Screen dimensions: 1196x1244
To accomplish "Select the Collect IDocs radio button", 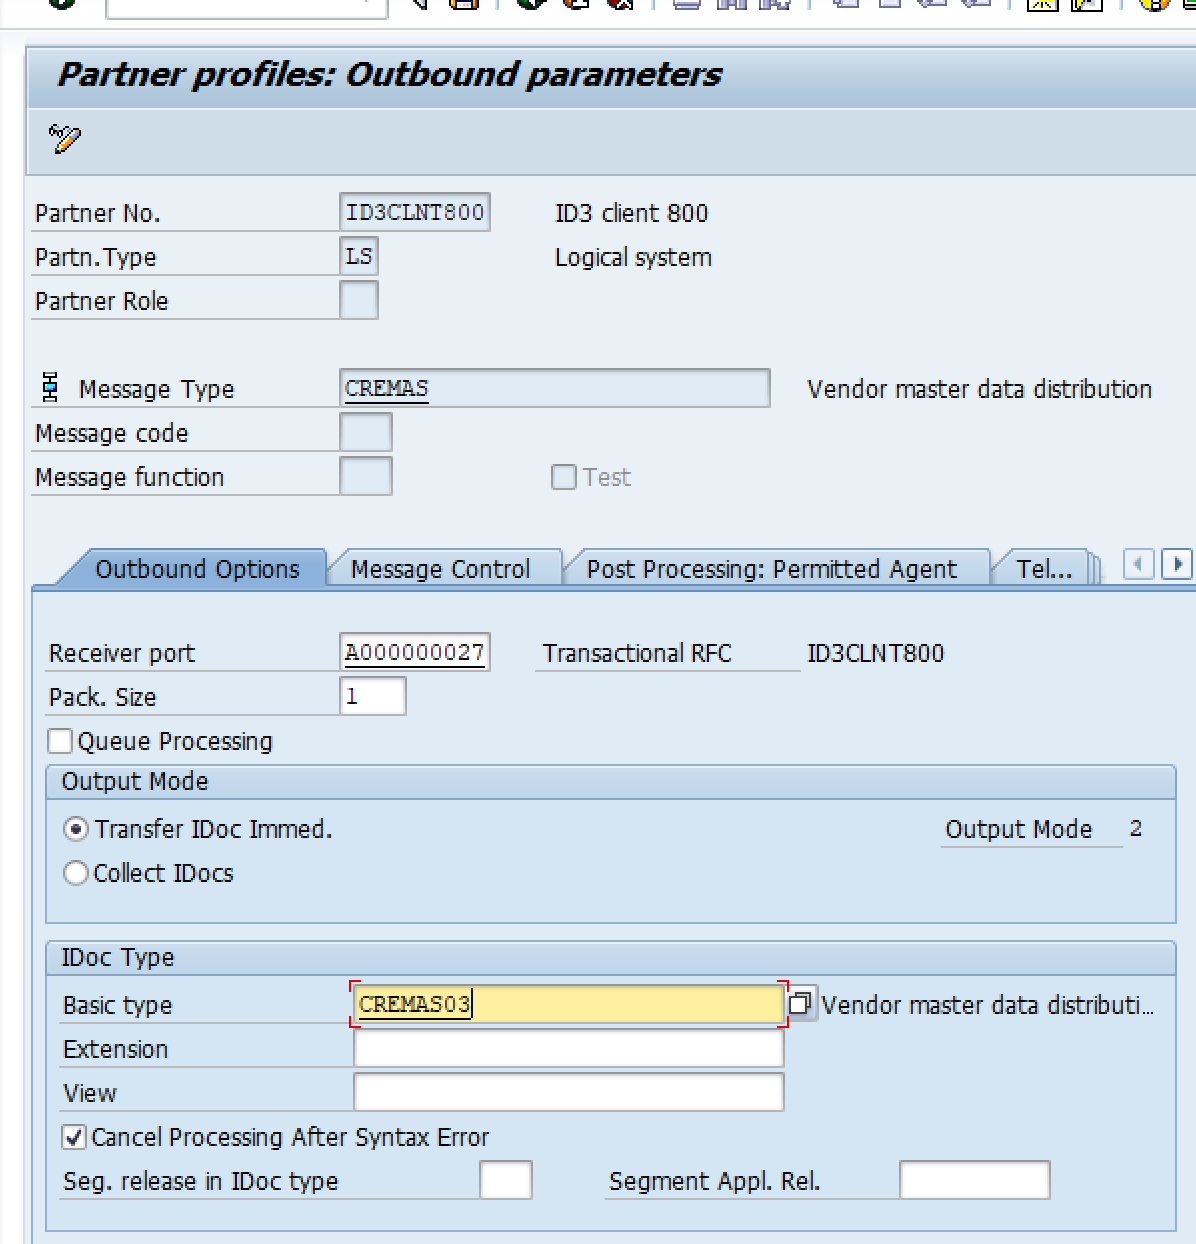I will coord(76,873).
